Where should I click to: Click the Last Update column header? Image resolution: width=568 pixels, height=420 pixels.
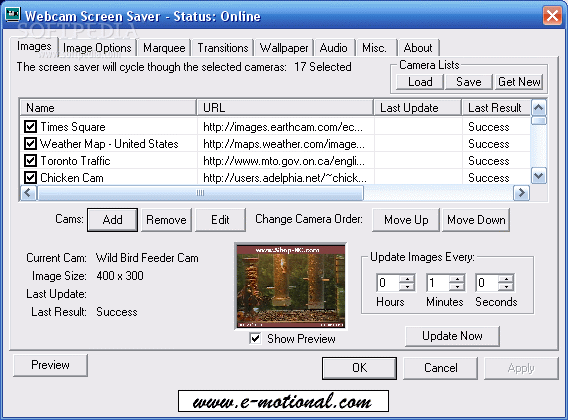pyautogui.click(x=418, y=108)
